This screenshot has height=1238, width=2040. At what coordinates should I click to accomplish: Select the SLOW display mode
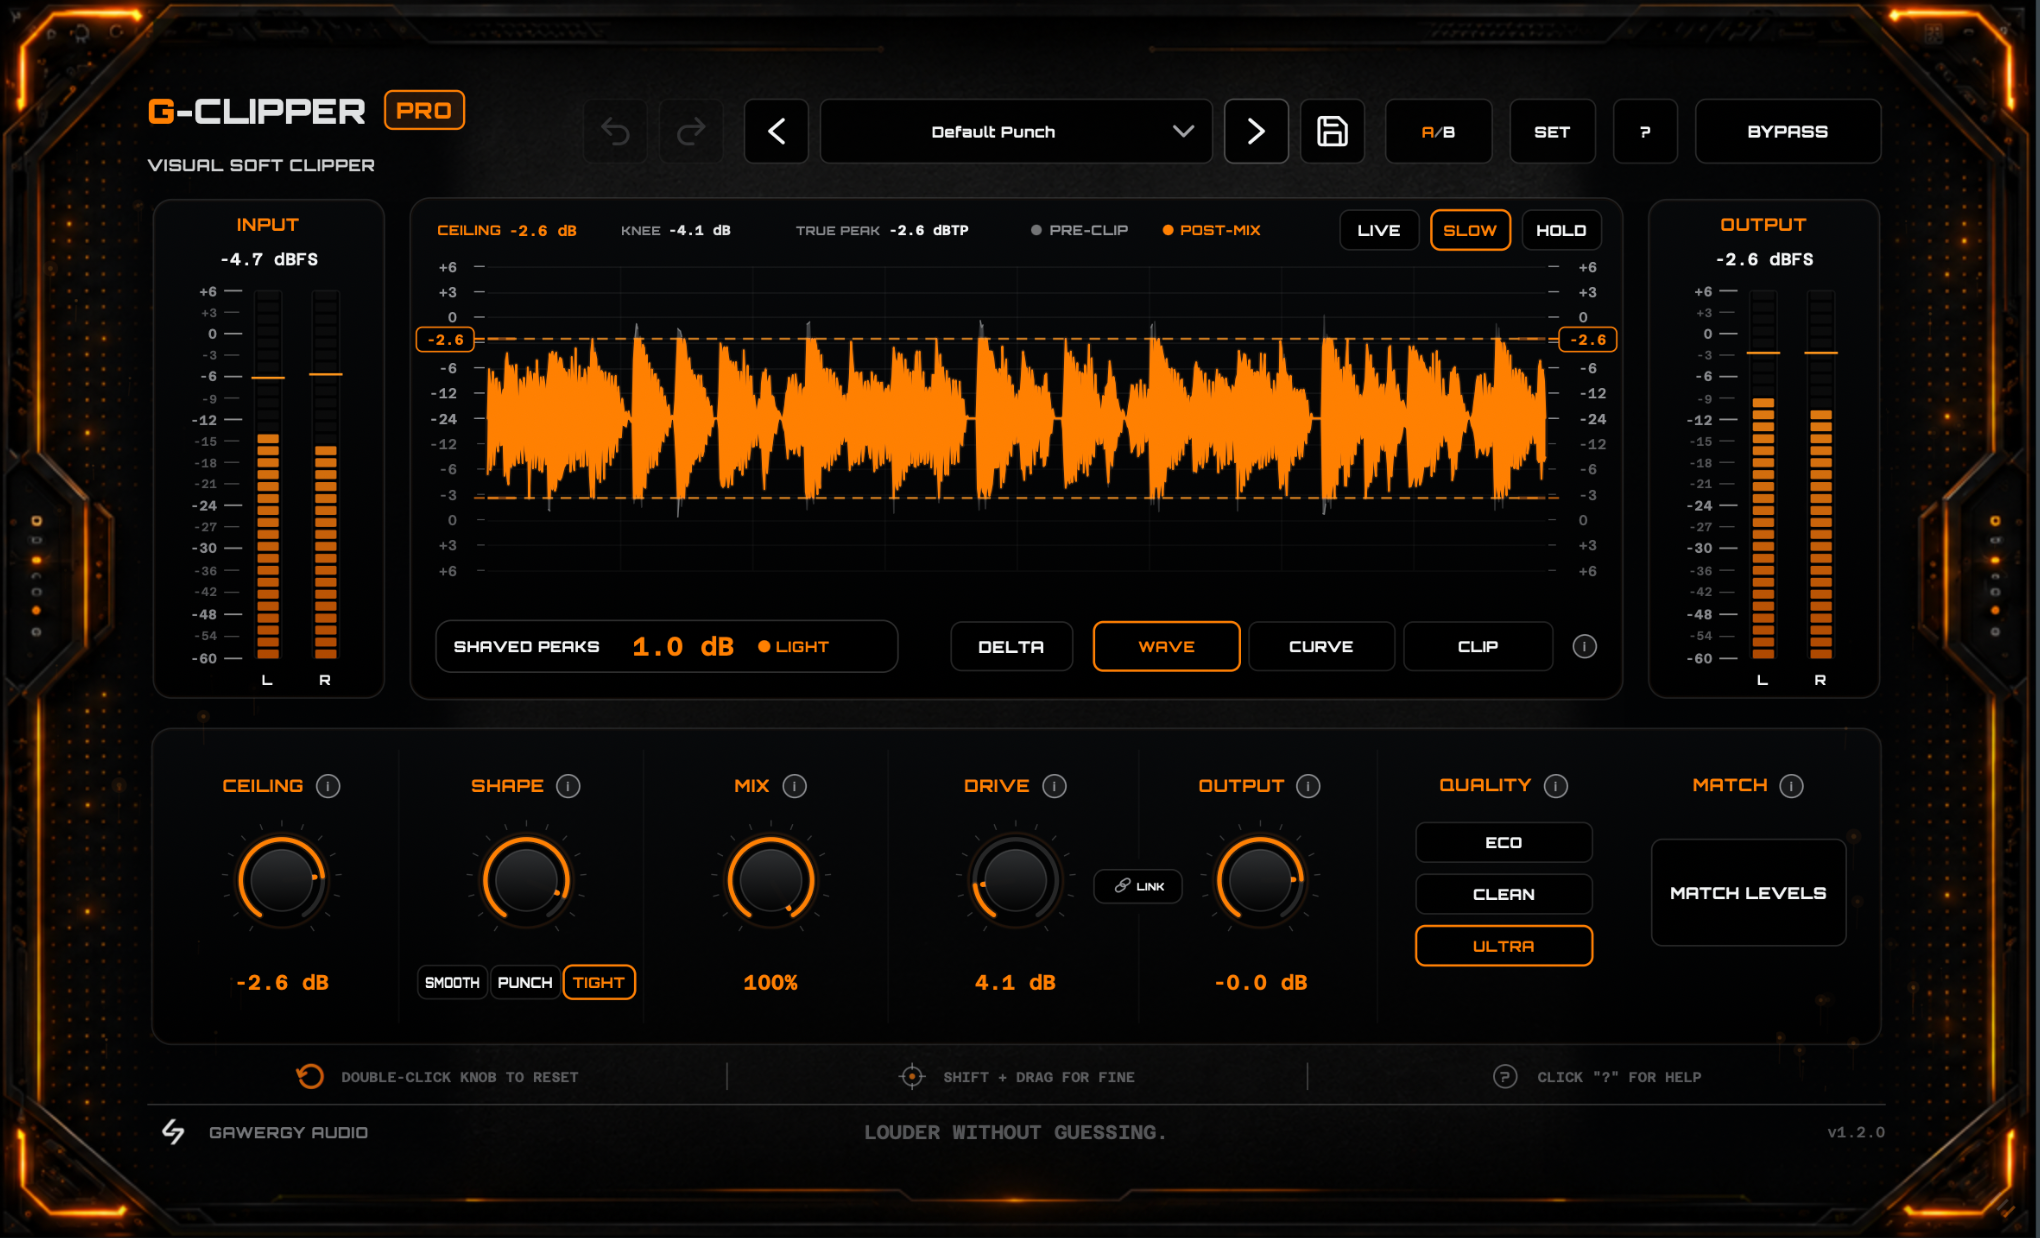pos(1470,230)
